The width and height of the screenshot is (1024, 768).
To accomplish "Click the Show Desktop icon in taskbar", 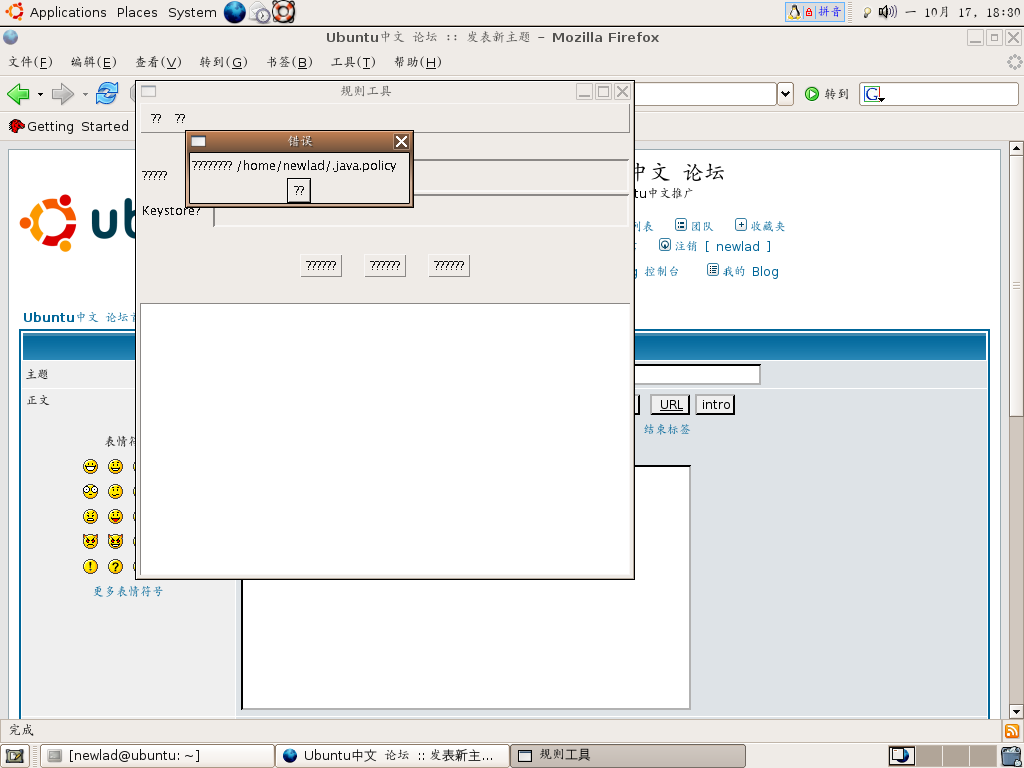I will (x=16, y=756).
